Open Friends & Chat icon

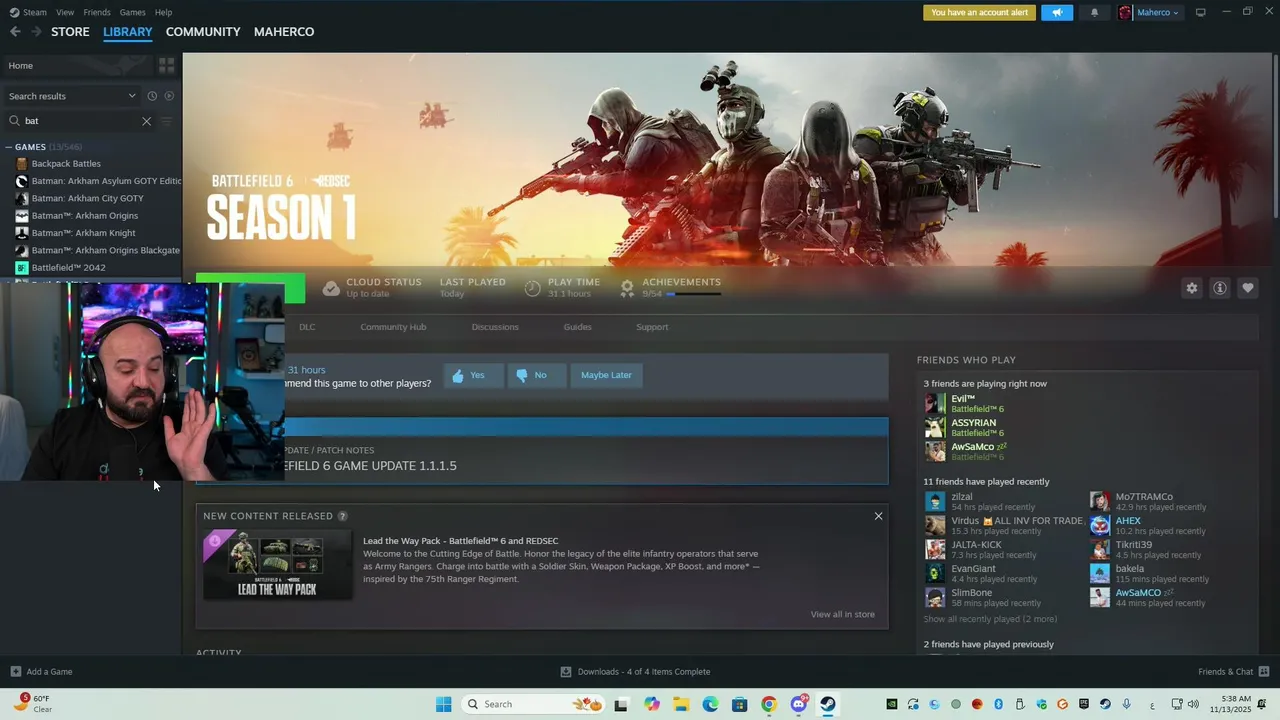click(1264, 671)
